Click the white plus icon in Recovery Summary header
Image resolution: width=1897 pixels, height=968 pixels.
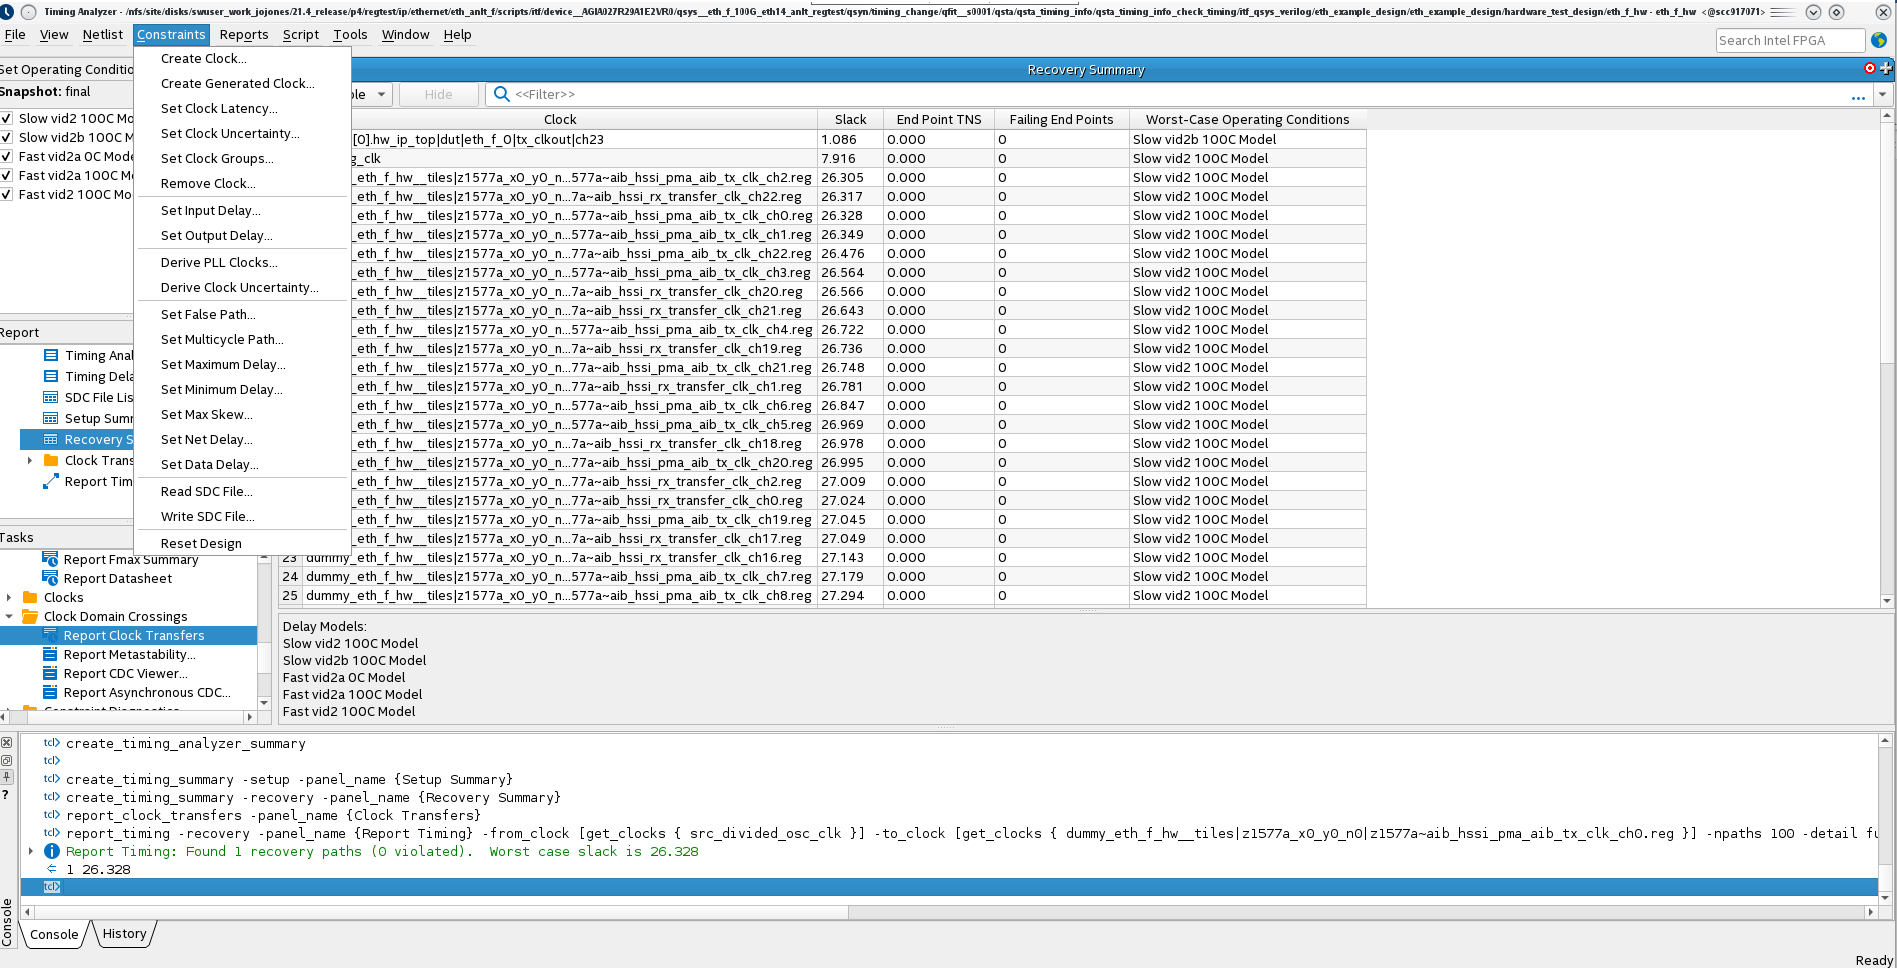[1886, 68]
